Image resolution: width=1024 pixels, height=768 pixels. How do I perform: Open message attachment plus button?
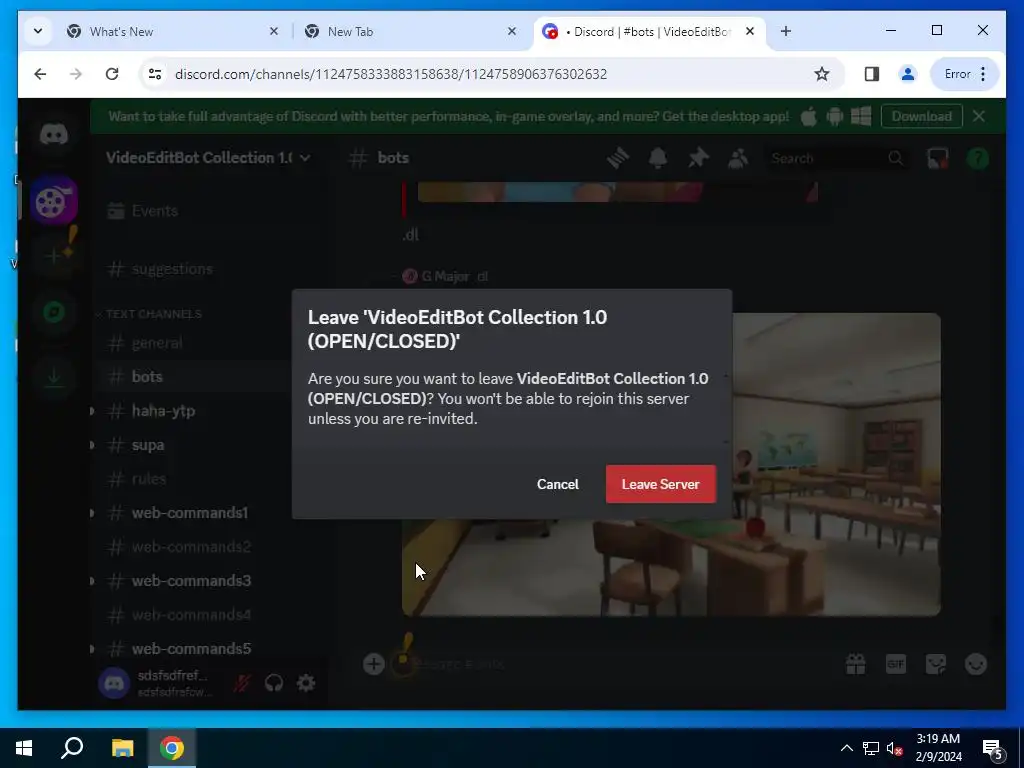(374, 664)
